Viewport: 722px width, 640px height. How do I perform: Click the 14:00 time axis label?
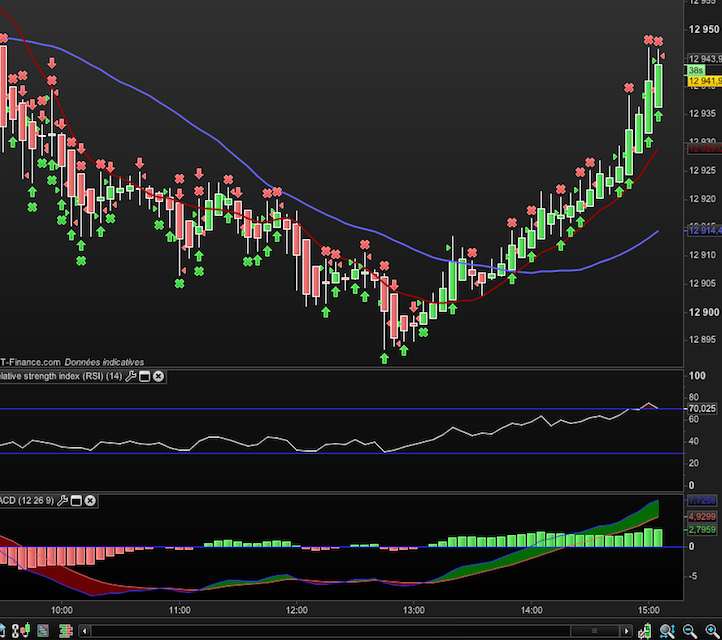click(532, 611)
